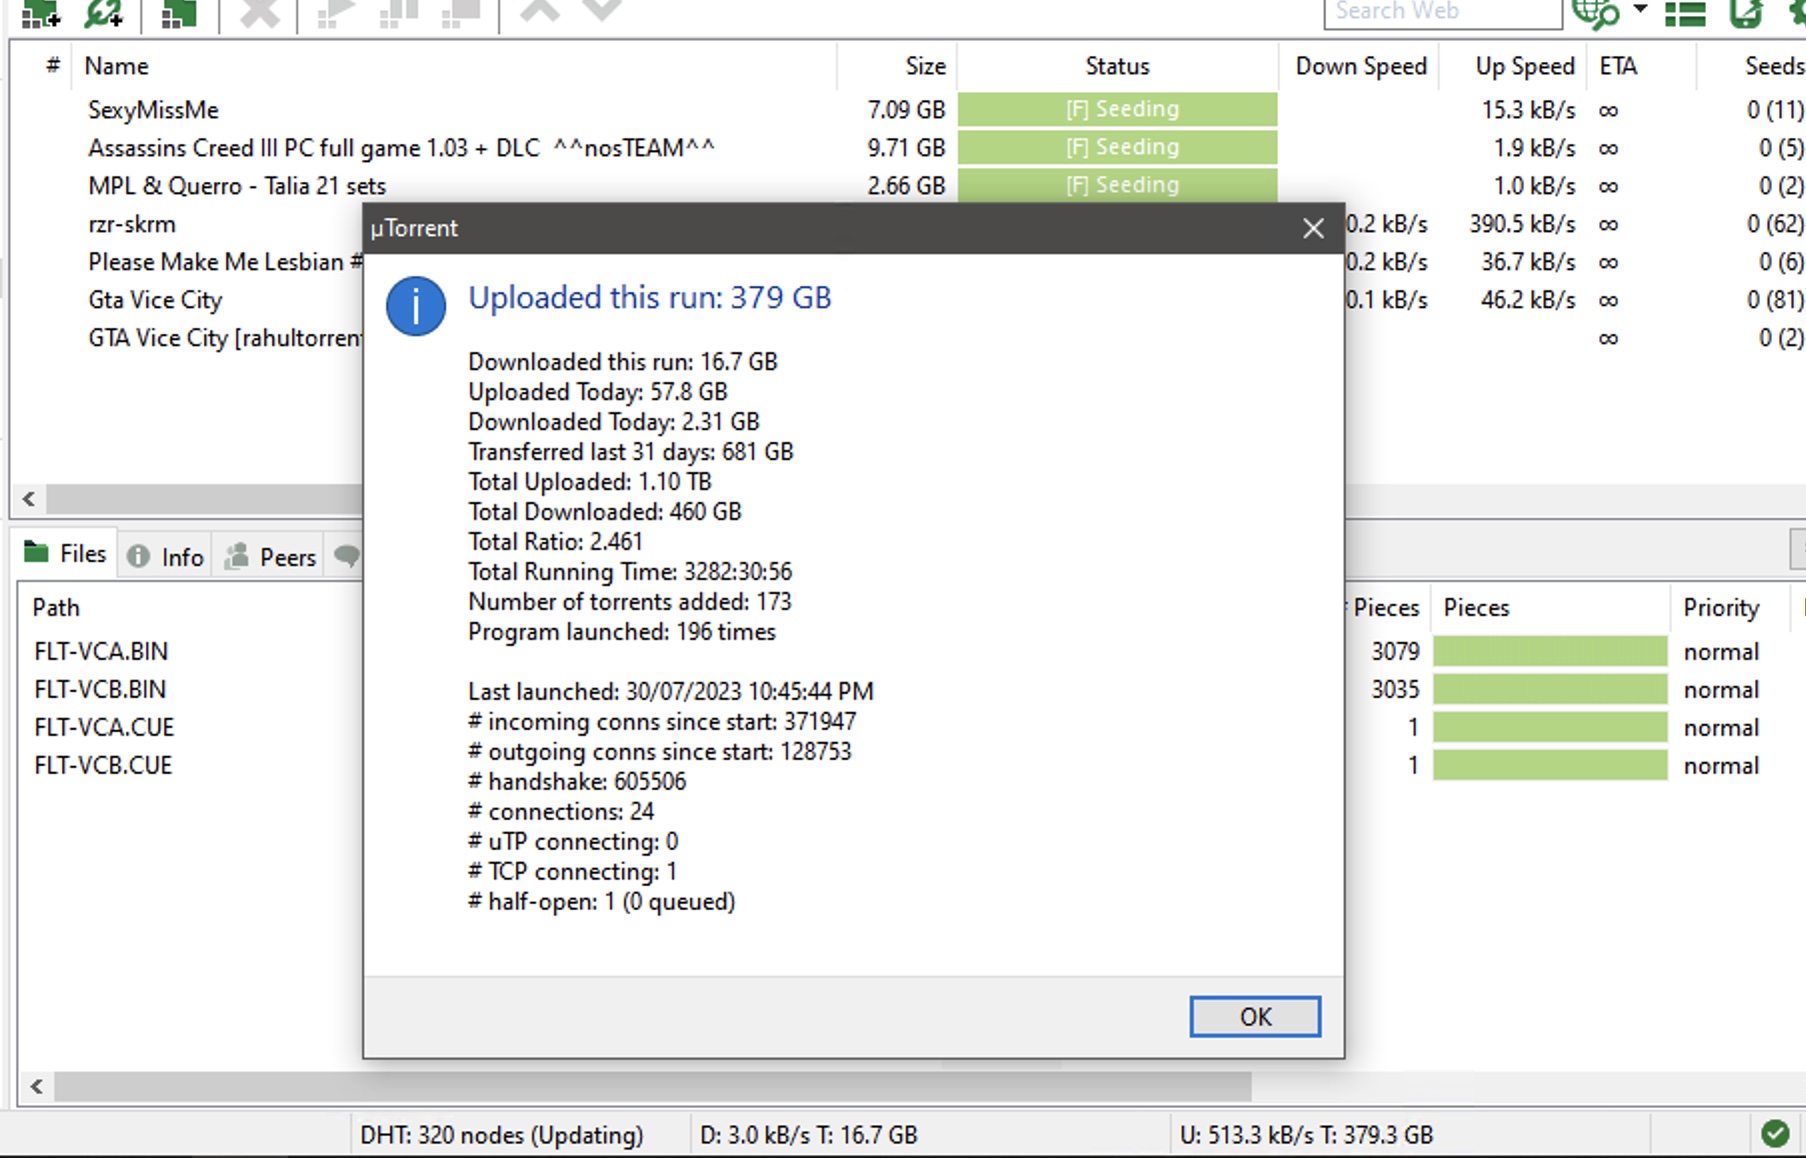Click DHT 320 nodes status bar entry
1806x1158 pixels.
pyautogui.click(x=501, y=1135)
